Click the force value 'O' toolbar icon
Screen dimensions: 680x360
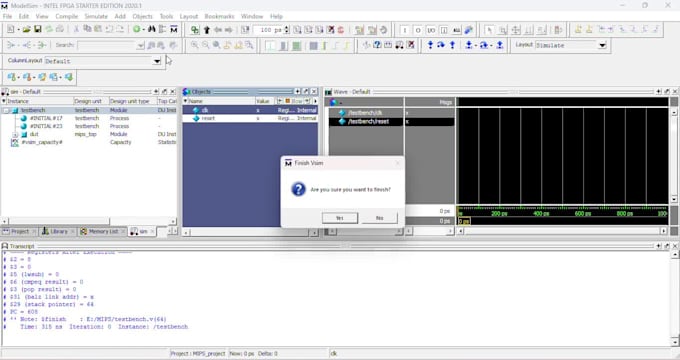[x=418, y=30]
